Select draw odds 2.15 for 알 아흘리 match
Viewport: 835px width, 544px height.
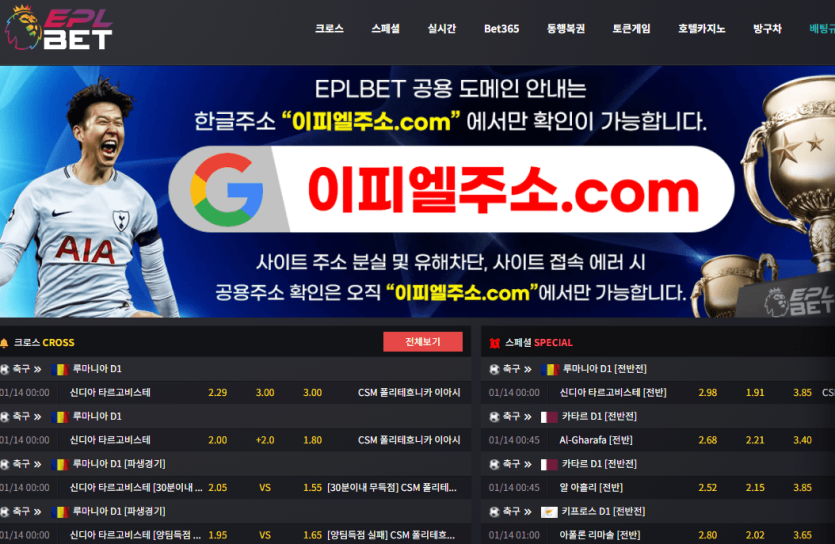(x=755, y=488)
